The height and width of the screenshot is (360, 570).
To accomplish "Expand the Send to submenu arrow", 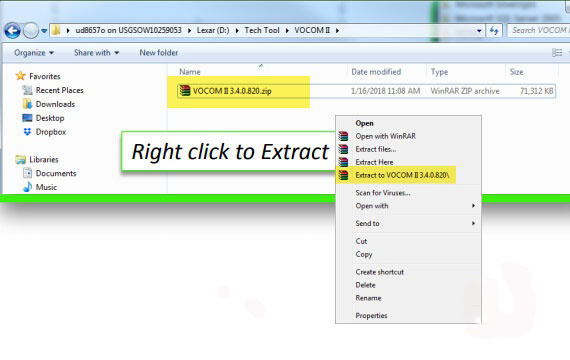I will coord(473,223).
